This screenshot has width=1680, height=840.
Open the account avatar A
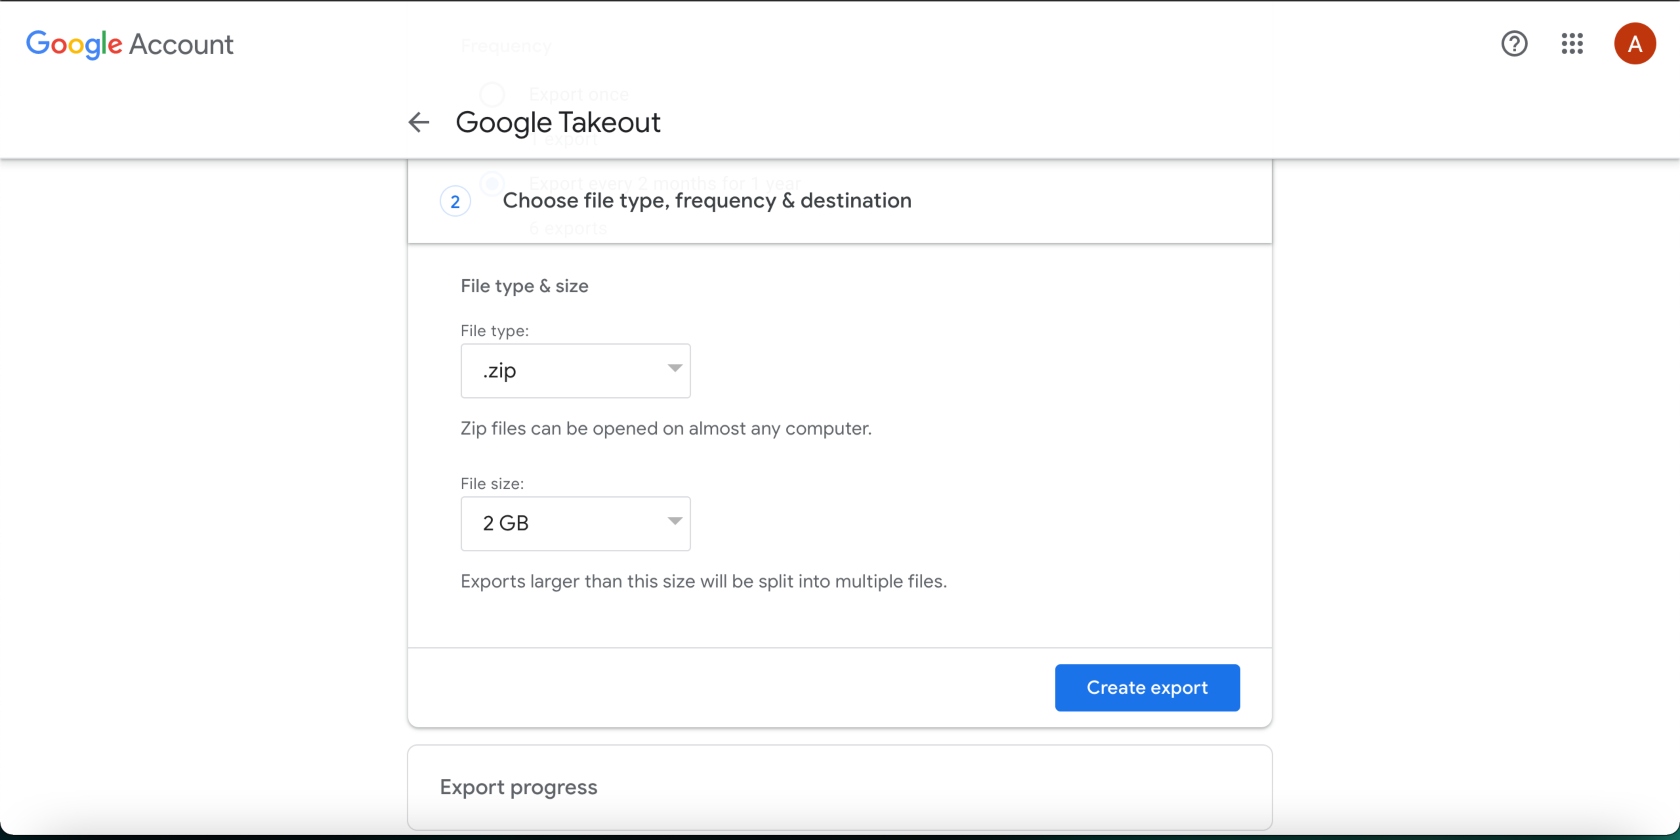tap(1635, 44)
